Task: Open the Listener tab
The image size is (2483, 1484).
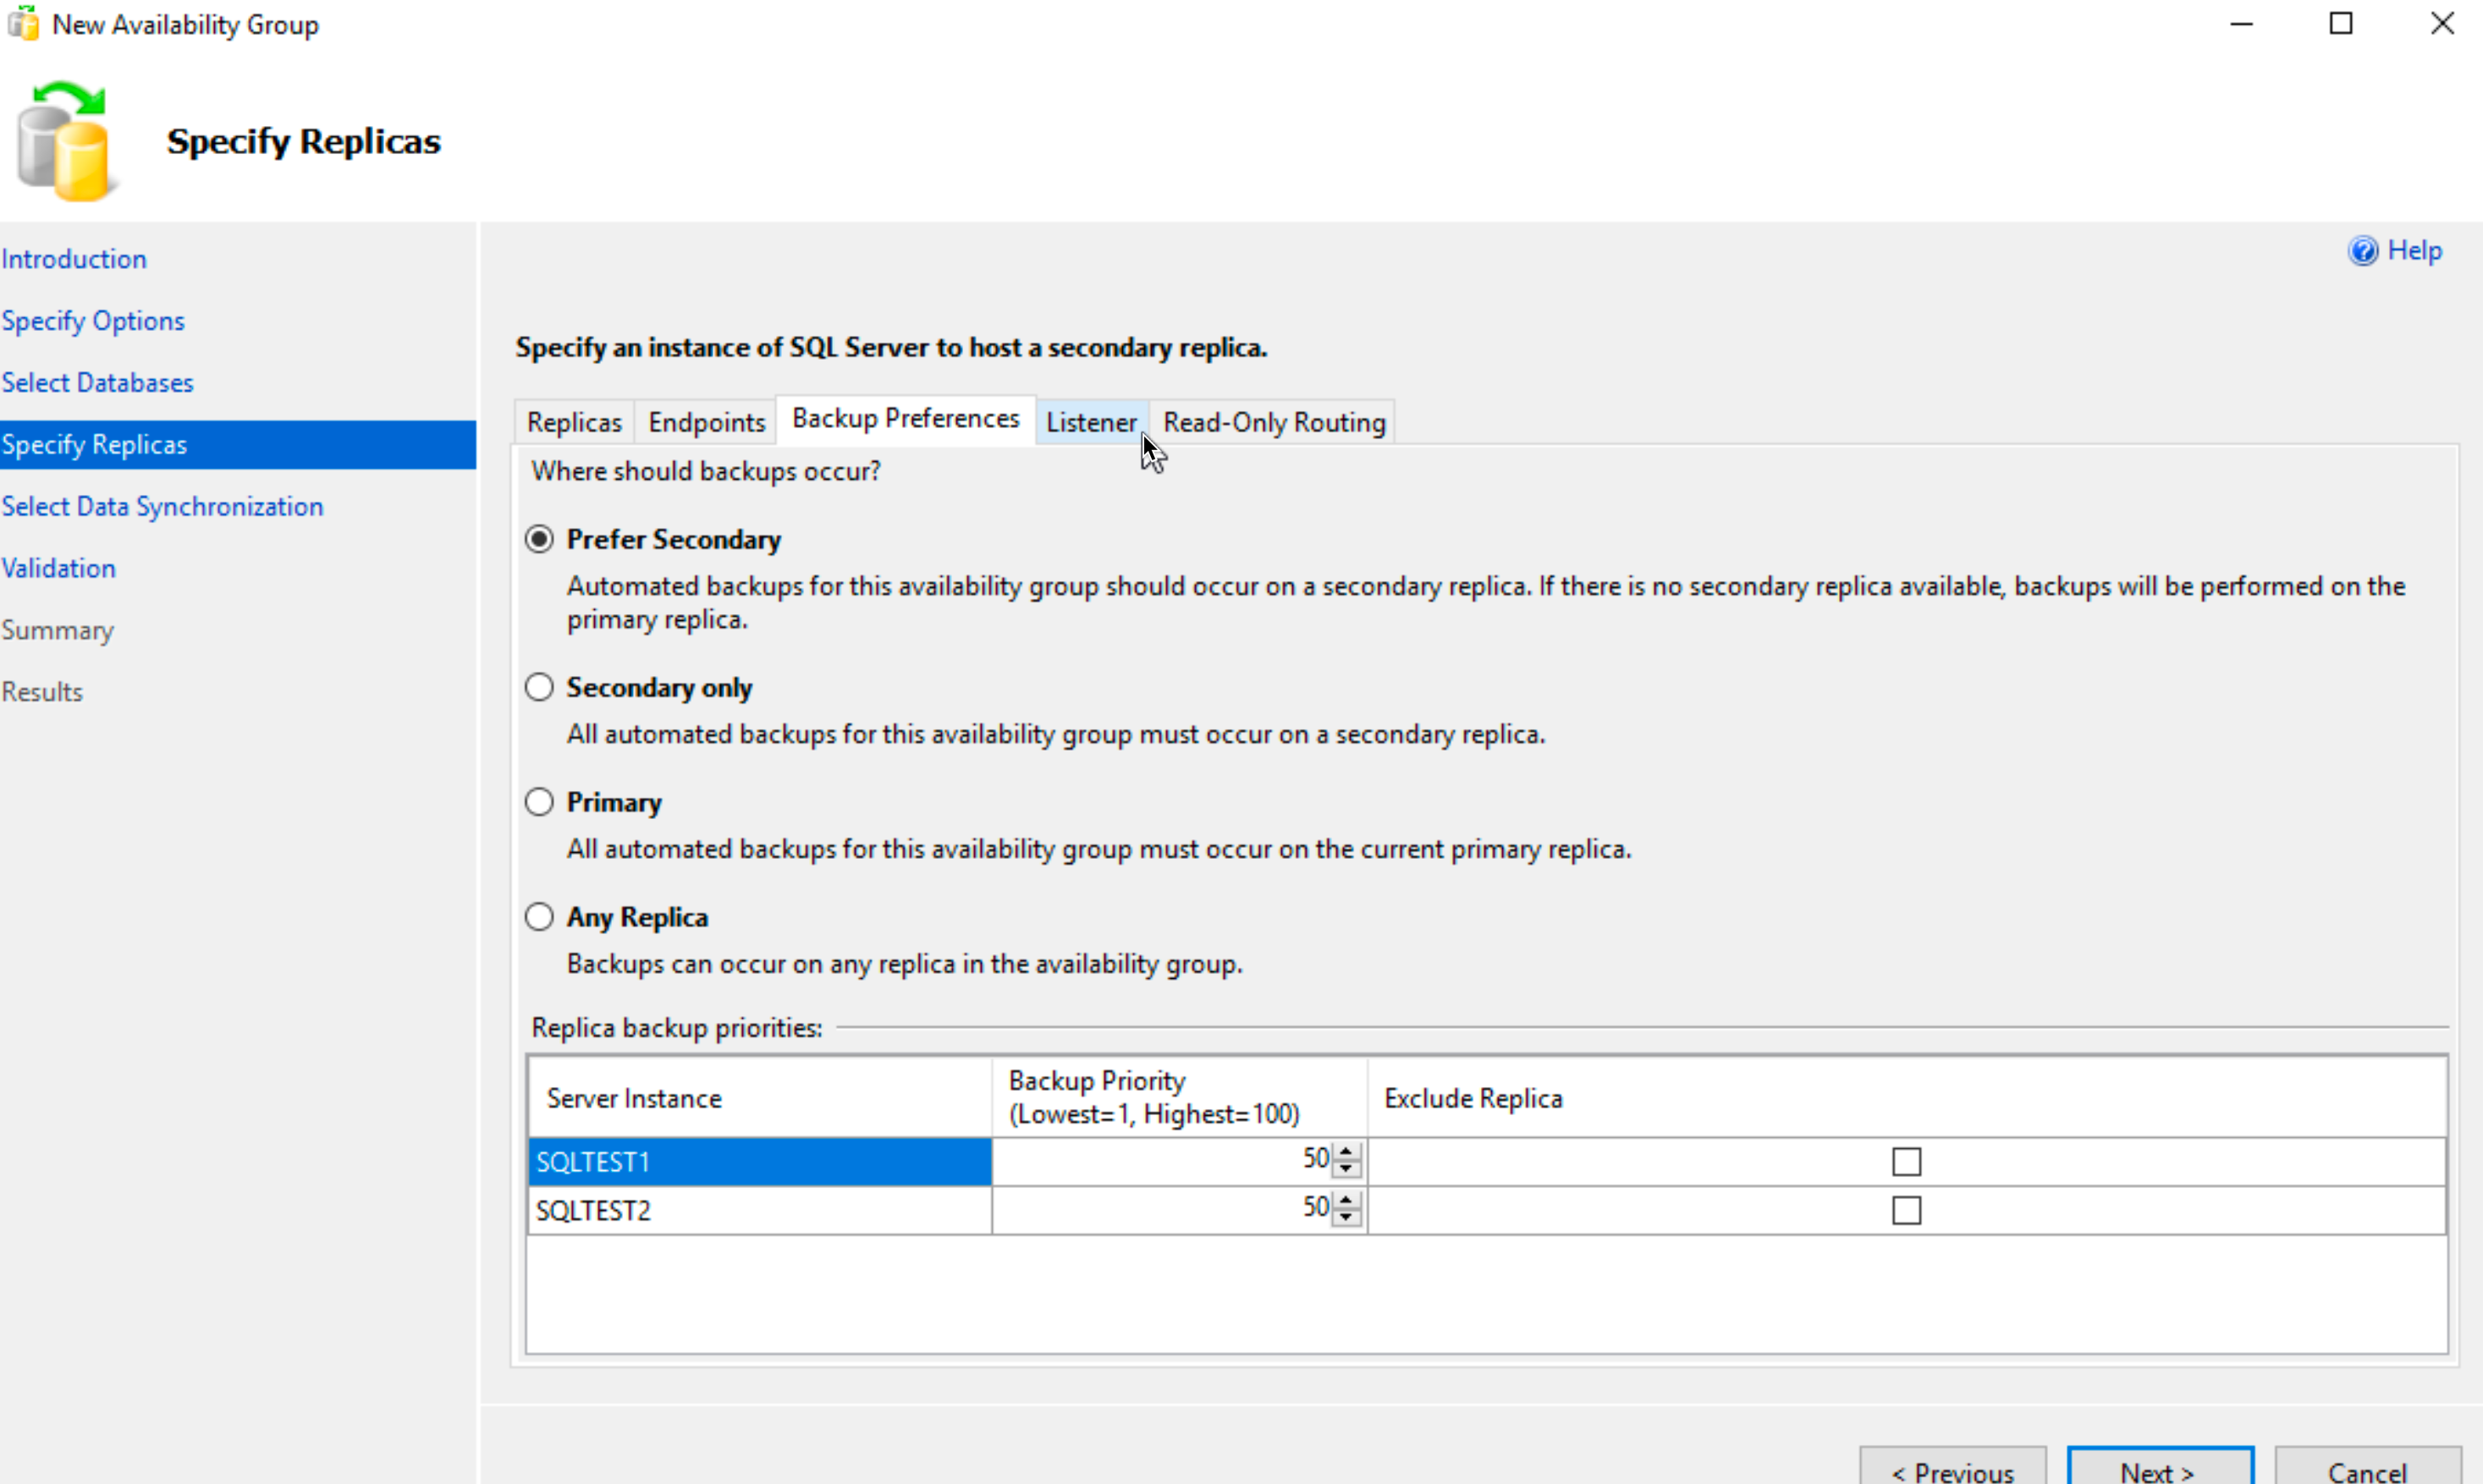Action: coord(1091,423)
